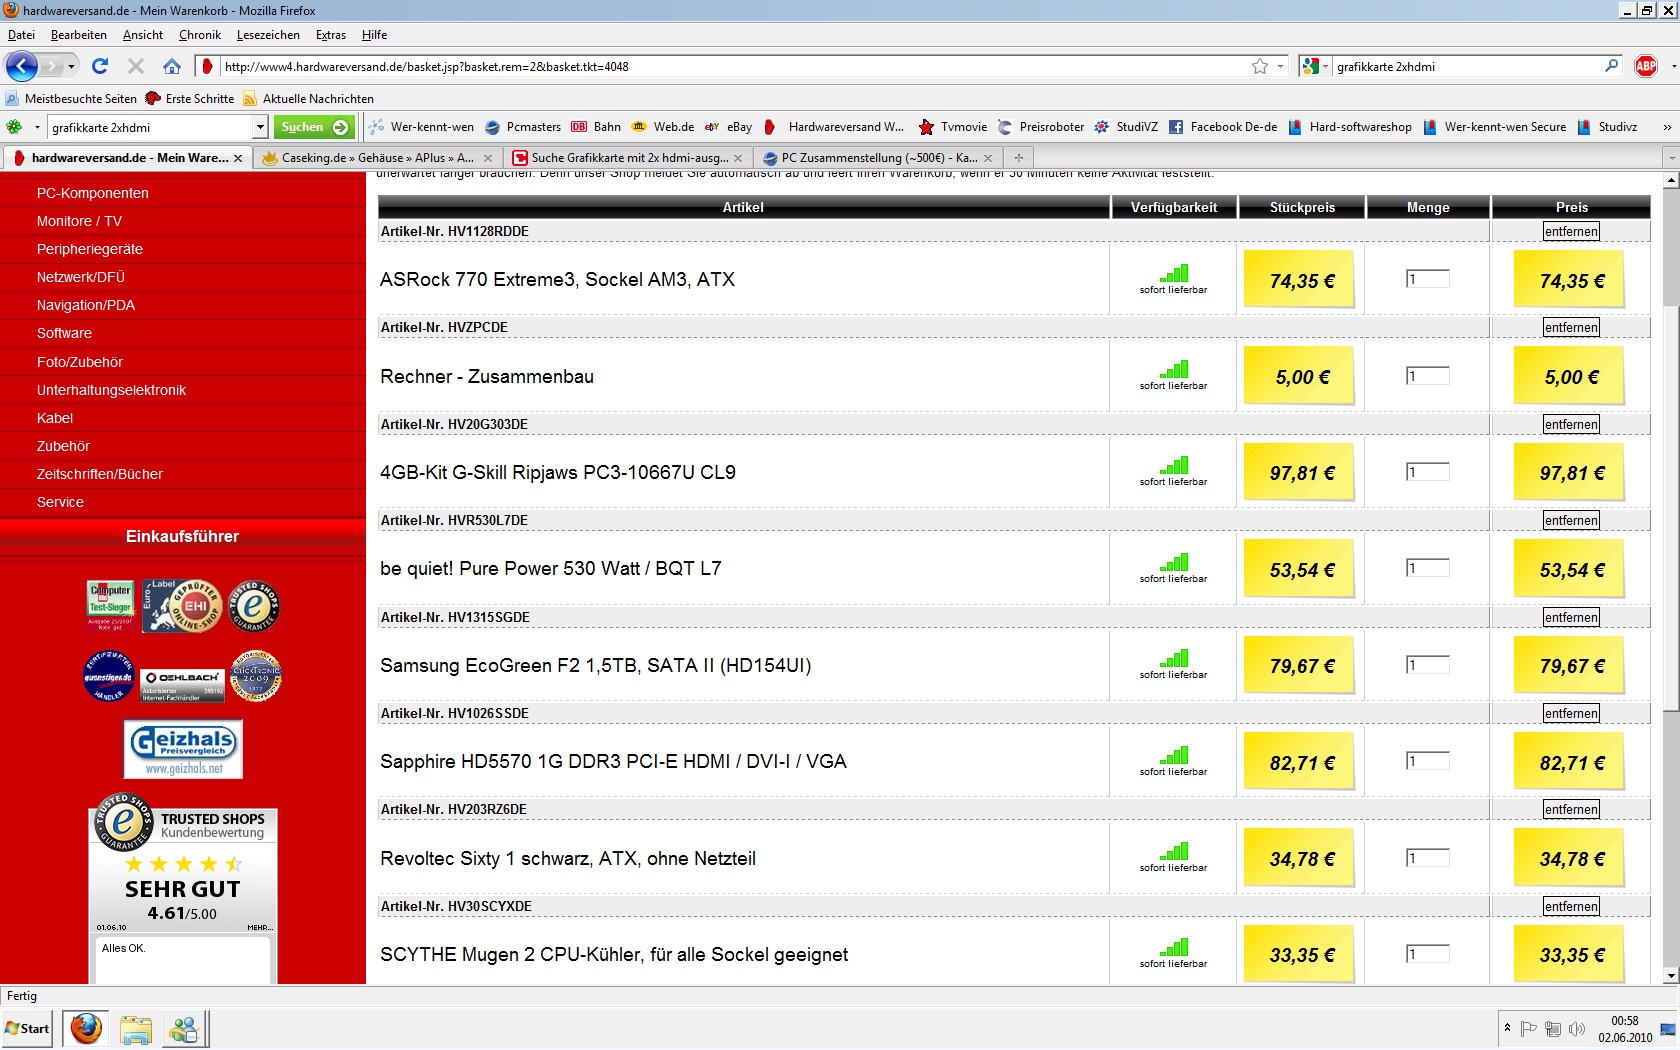Screen dimensions: 1680x1050
Task: Bookmark this page with the star icon
Action: [x=1260, y=66]
